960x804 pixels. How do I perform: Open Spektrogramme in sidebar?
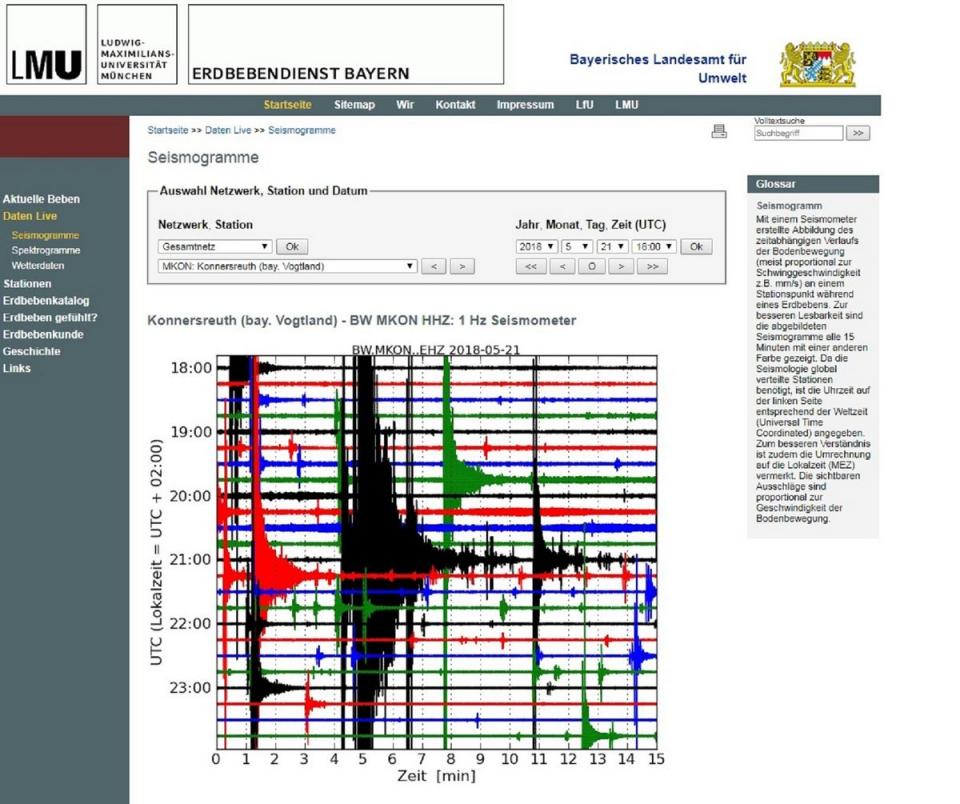[x=46, y=250]
